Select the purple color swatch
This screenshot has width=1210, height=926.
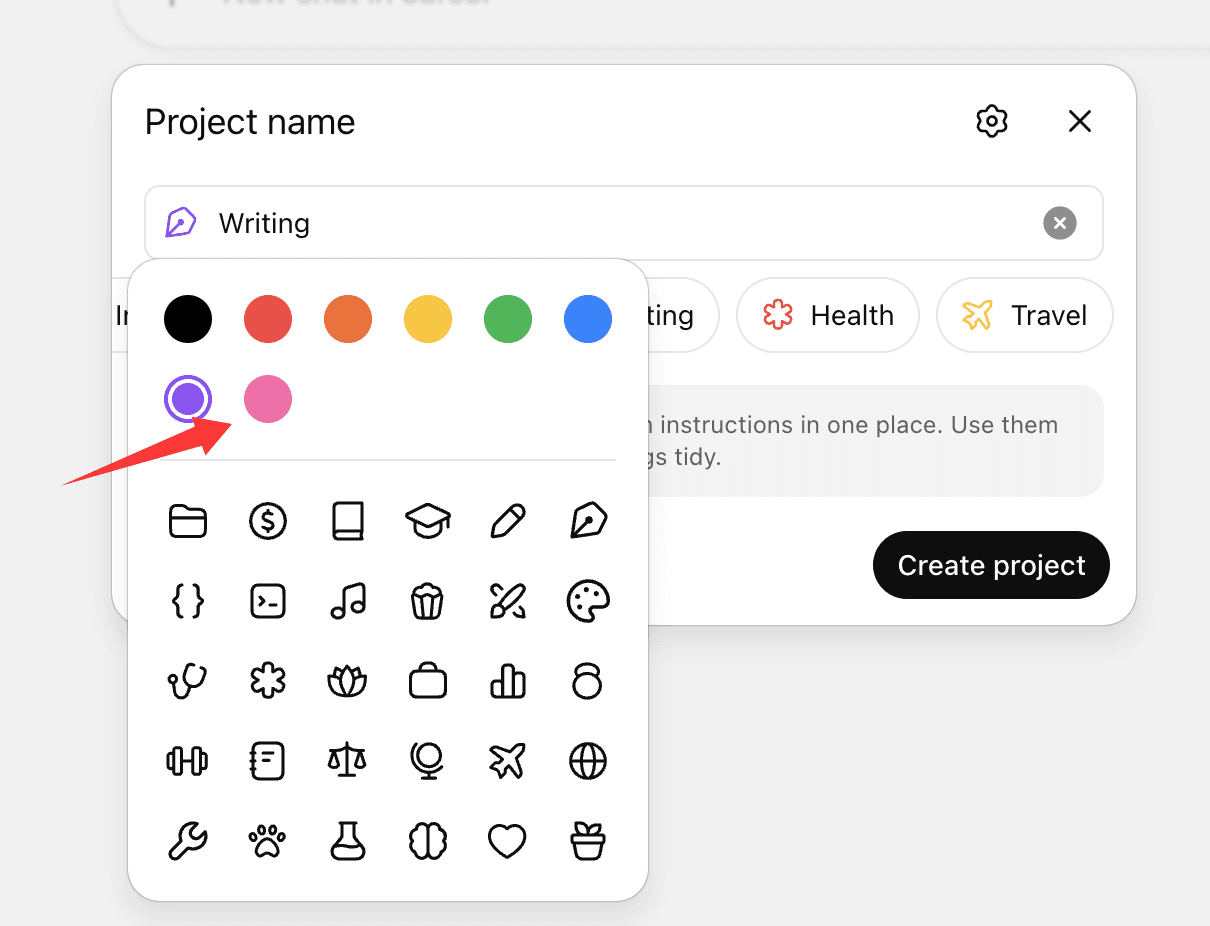(188, 400)
